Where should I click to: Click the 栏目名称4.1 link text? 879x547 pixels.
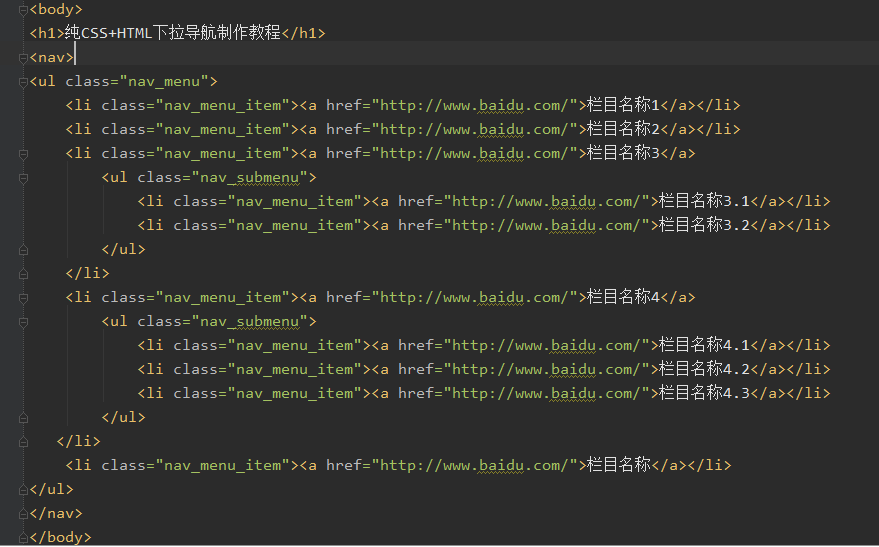[704, 345]
